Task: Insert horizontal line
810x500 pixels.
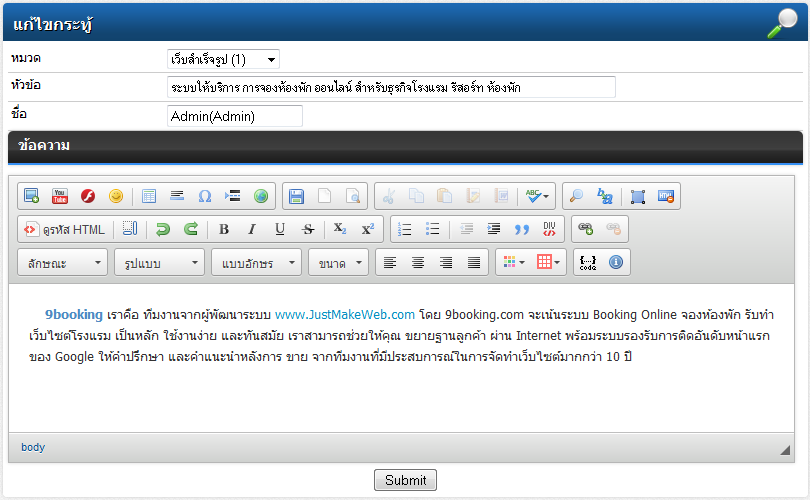Action: click(177, 196)
